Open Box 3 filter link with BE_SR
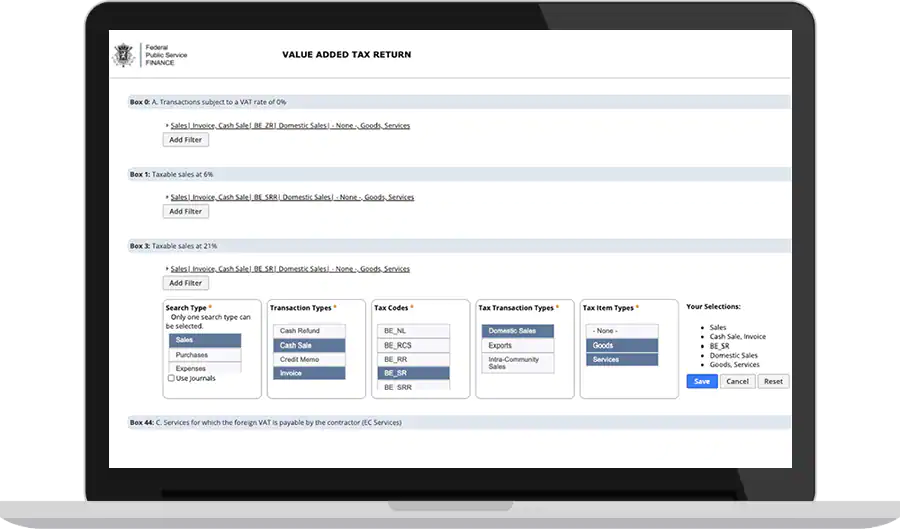This screenshot has width=900, height=529. (290, 269)
